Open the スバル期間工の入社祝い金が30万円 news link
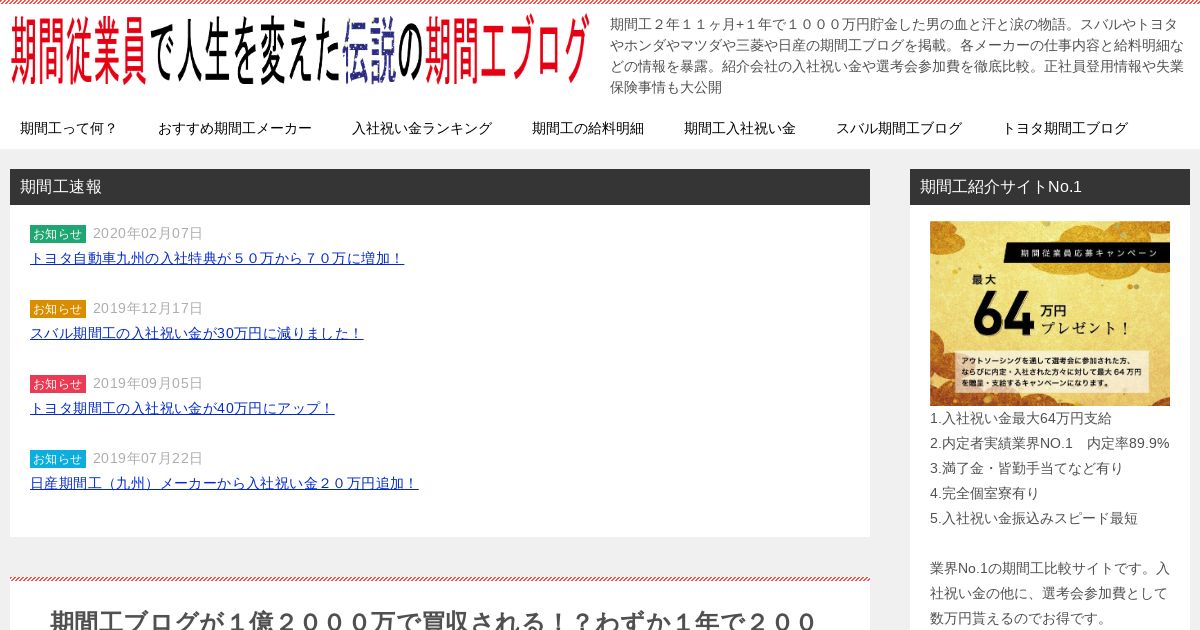This screenshot has height=630, width=1200. click(x=196, y=333)
